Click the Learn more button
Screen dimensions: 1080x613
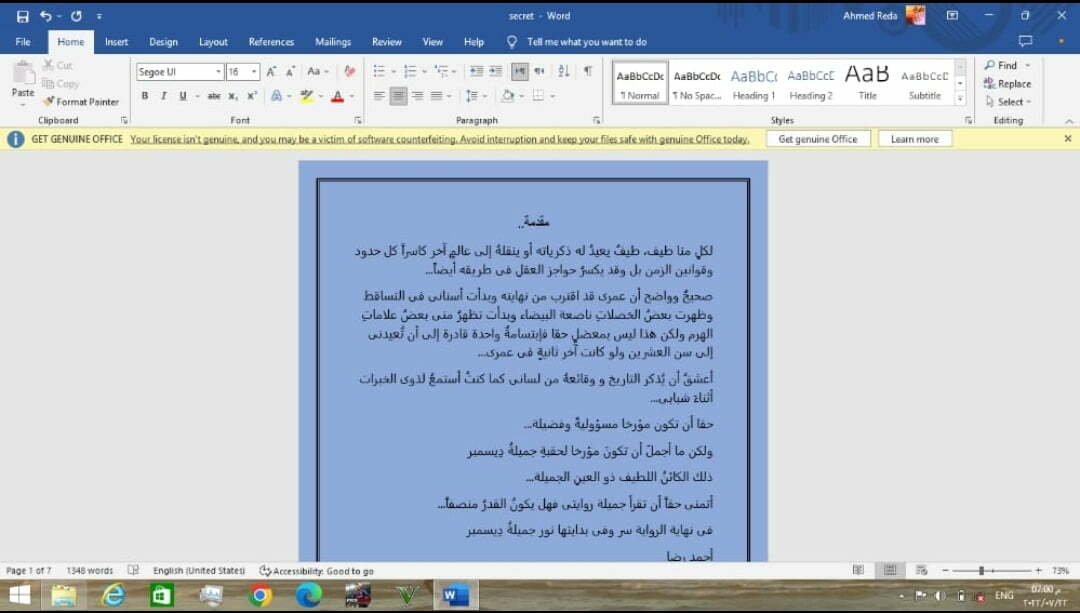pyautogui.click(x=914, y=139)
